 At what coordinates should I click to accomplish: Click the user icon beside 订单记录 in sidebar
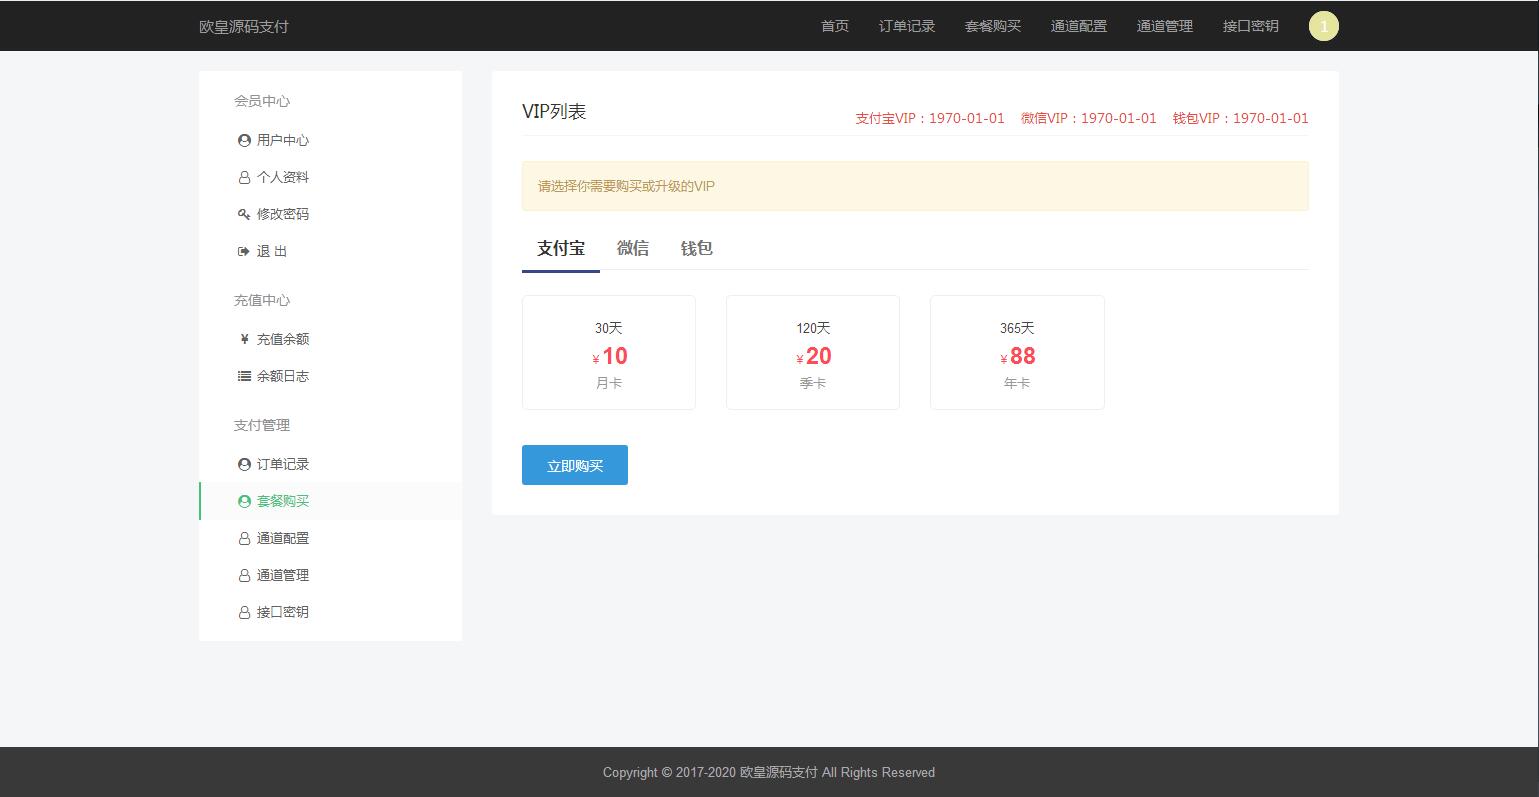(244, 465)
